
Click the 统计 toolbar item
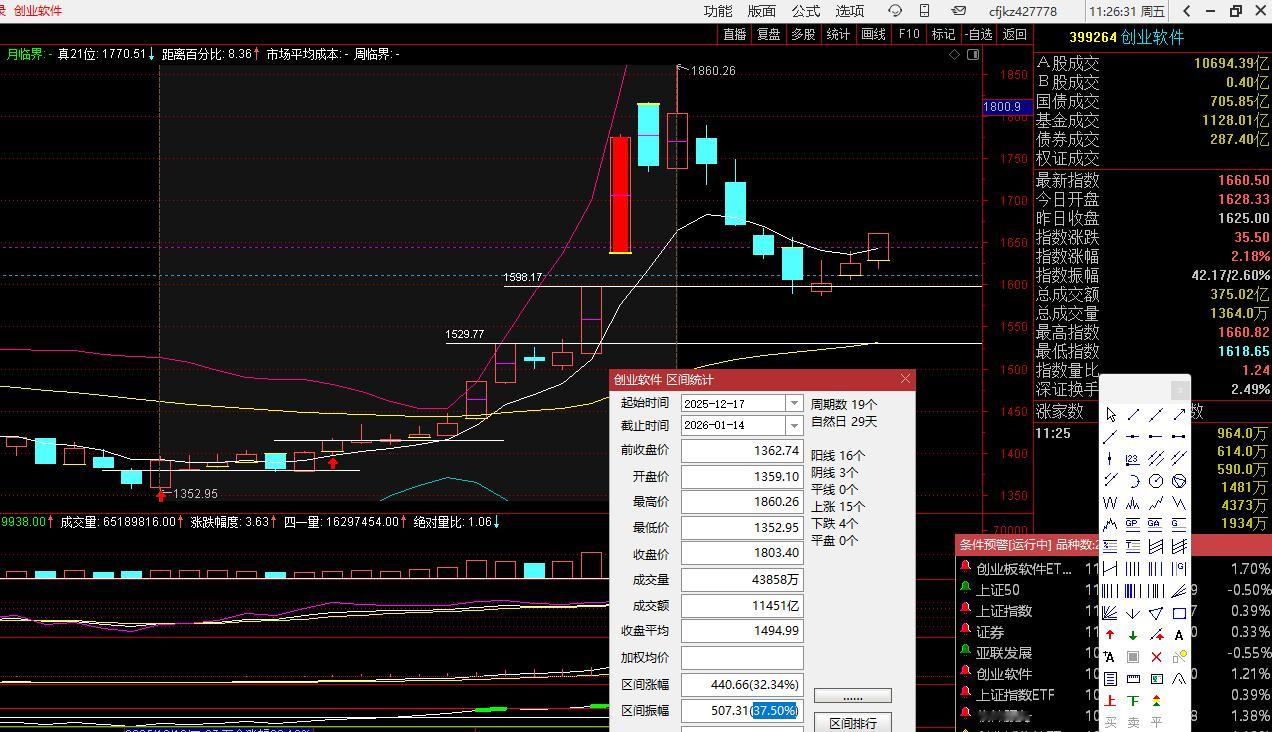point(838,34)
